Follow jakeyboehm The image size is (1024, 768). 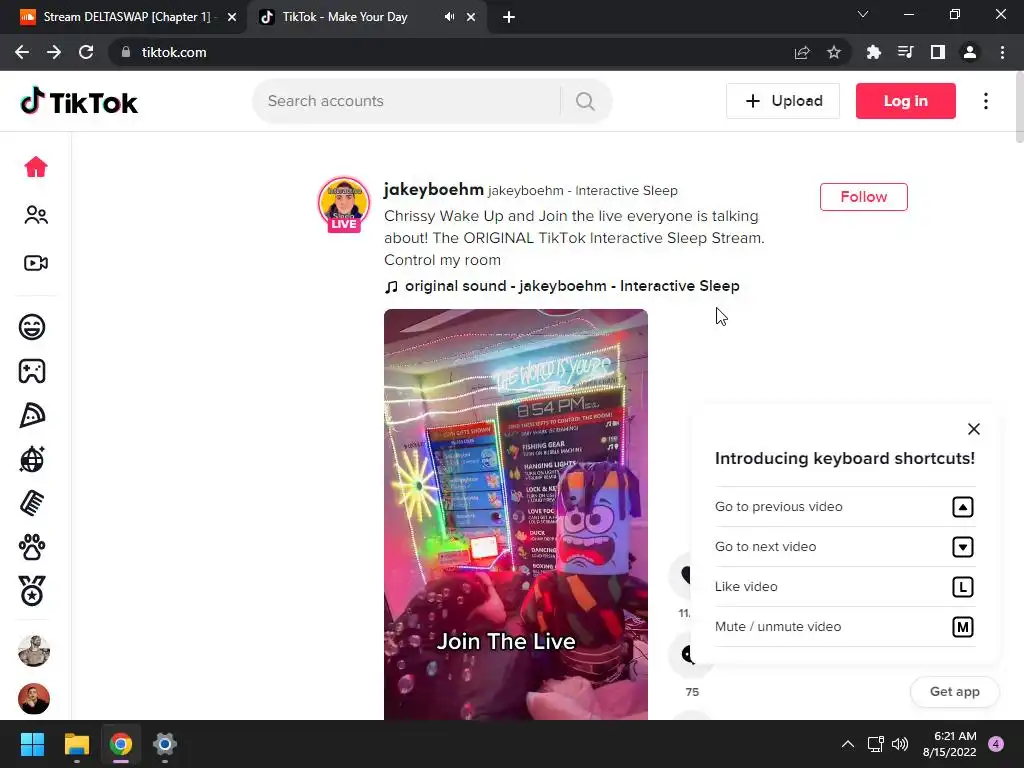[864, 197]
